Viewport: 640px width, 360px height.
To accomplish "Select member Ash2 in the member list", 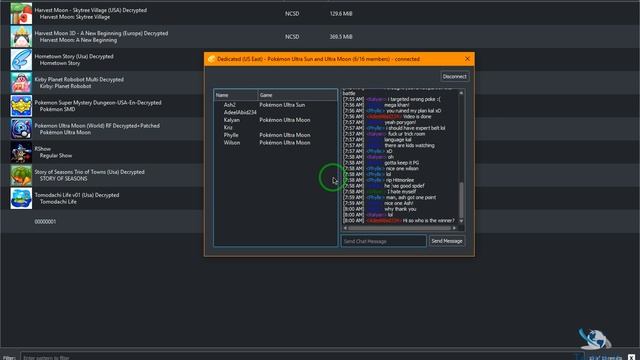I will 229,105.
